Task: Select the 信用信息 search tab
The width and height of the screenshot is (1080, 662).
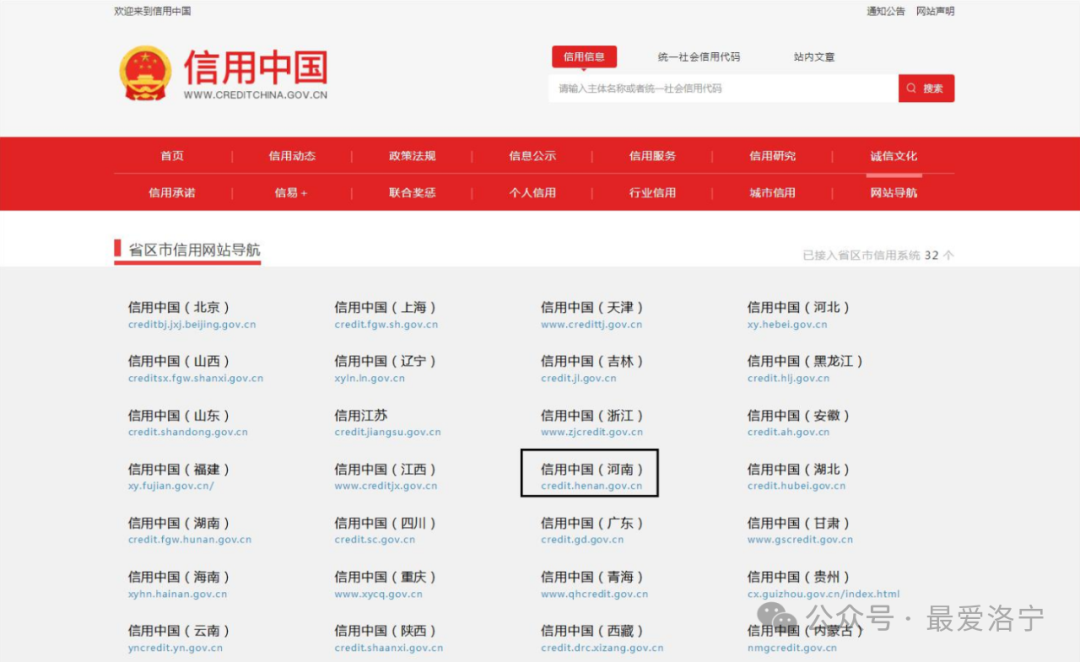Action: (584, 57)
